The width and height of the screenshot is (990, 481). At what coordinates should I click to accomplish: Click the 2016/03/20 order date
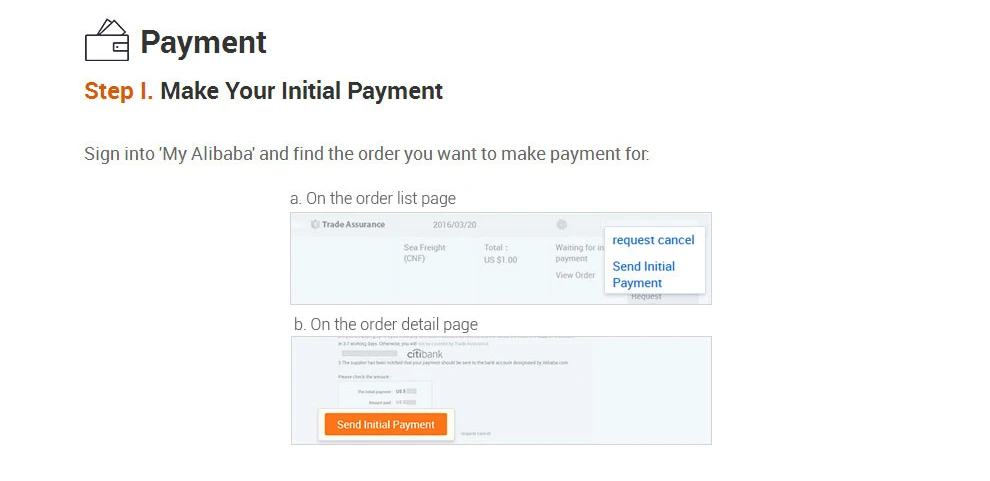pyautogui.click(x=455, y=225)
